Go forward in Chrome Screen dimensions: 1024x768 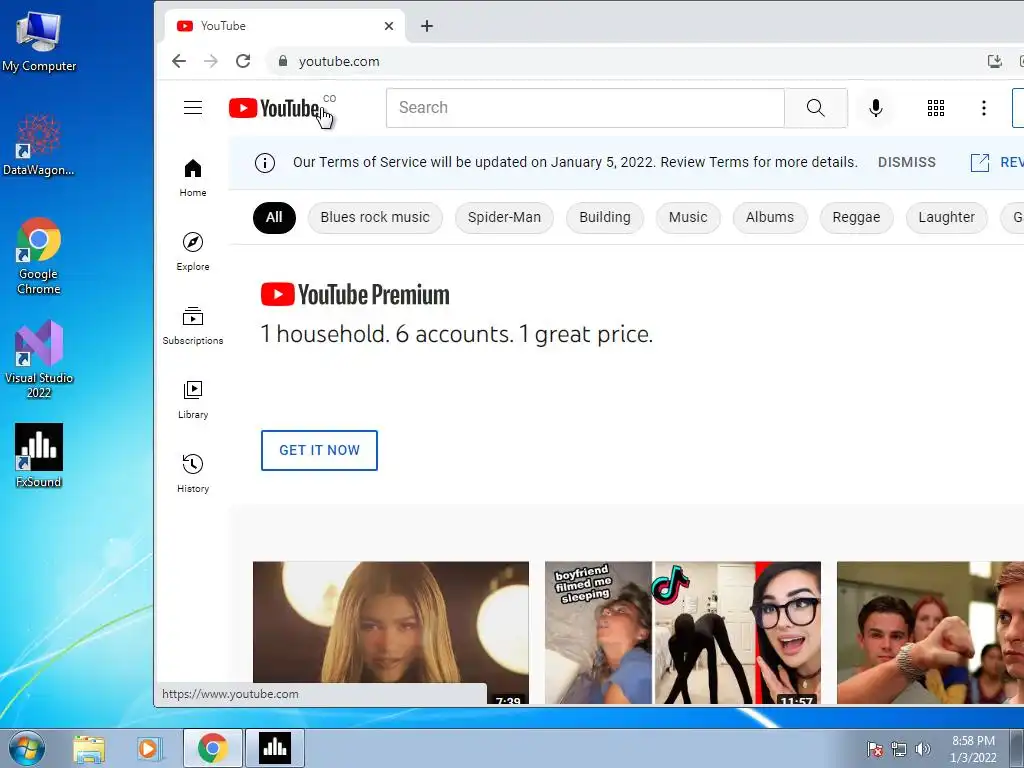pos(211,61)
